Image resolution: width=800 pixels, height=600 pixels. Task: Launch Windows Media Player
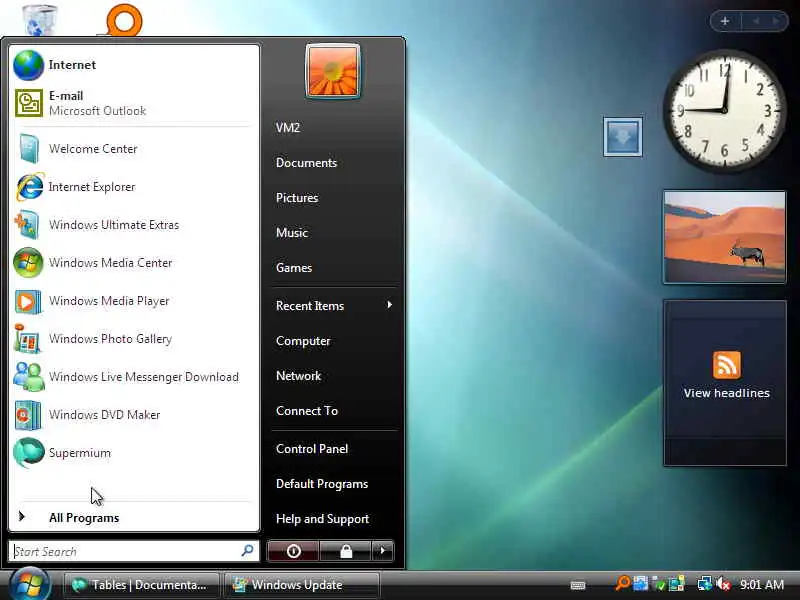tap(134, 301)
